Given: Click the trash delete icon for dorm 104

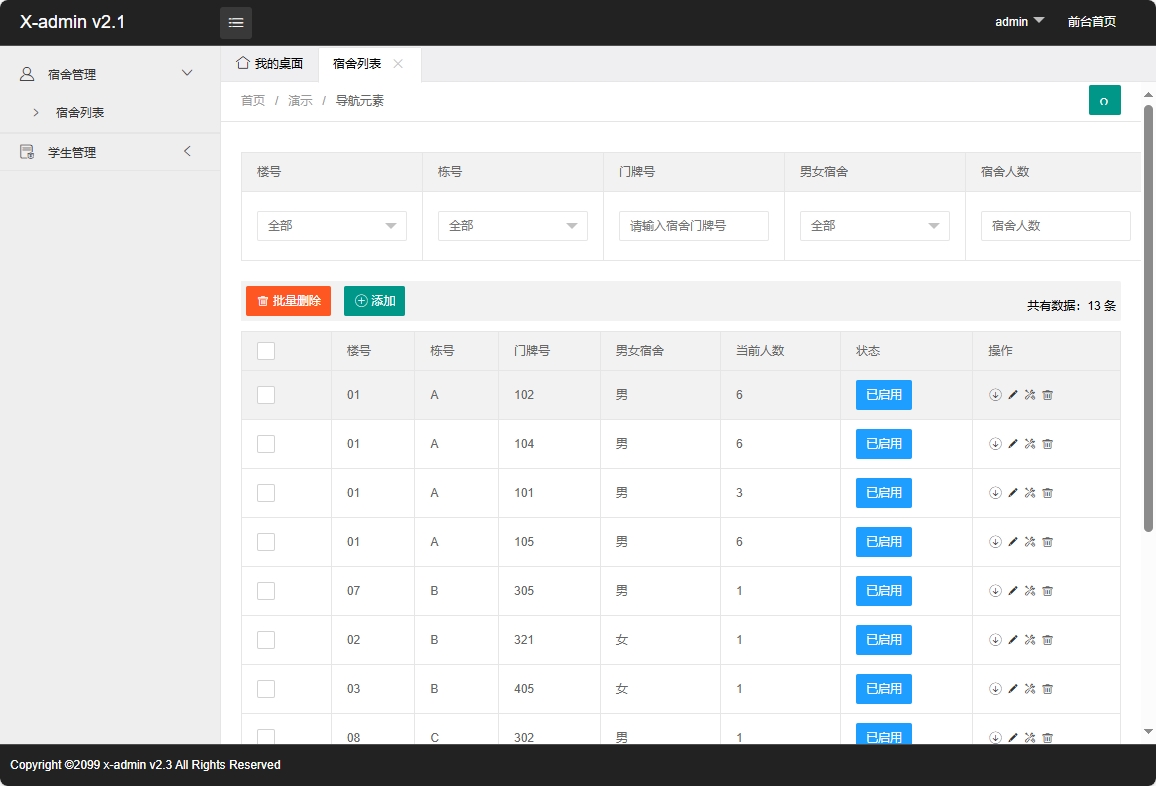Looking at the screenshot, I should (x=1047, y=443).
